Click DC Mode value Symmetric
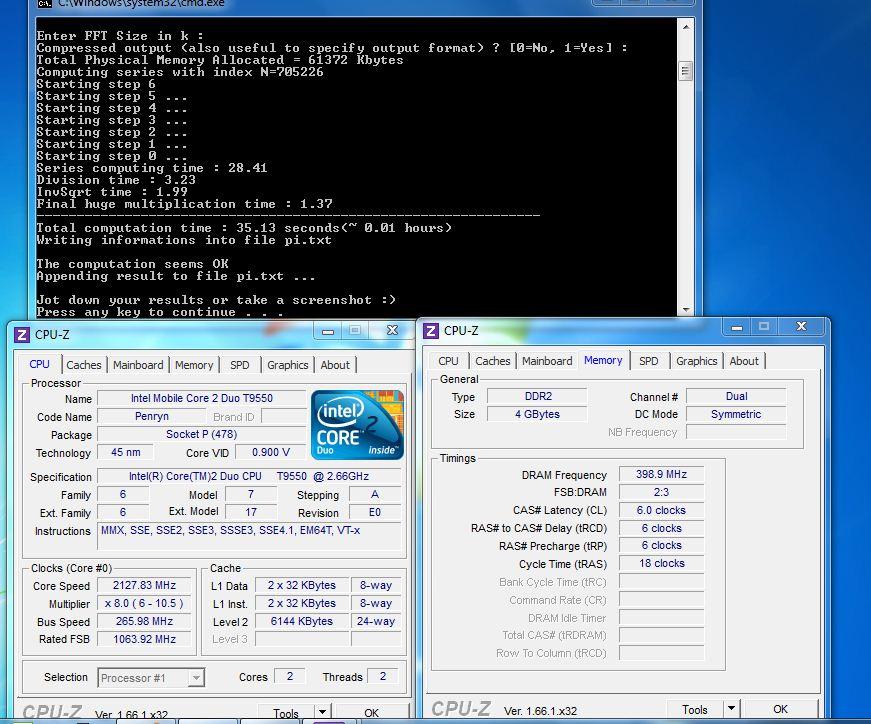This screenshot has width=871, height=724. (737, 414)
